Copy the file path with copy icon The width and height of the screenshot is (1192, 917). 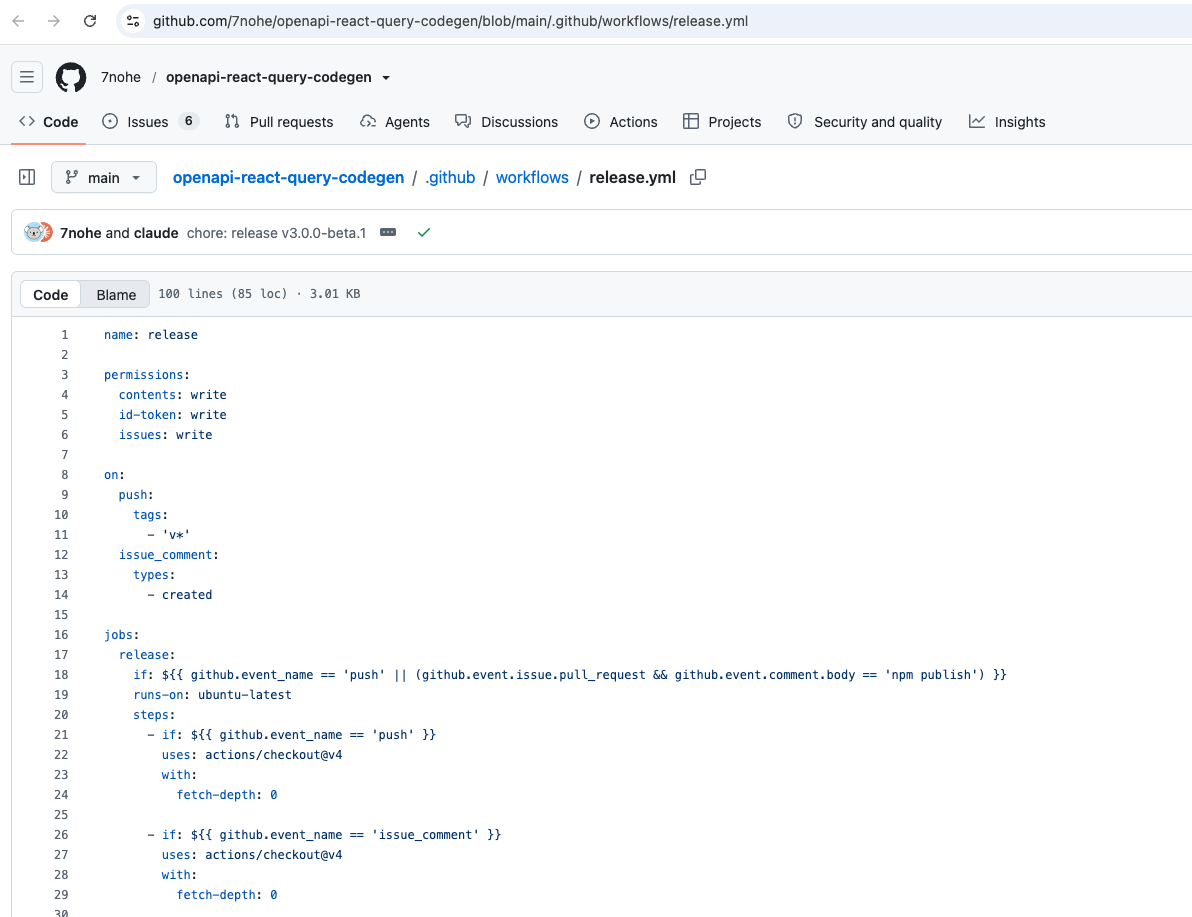[698, 177]
